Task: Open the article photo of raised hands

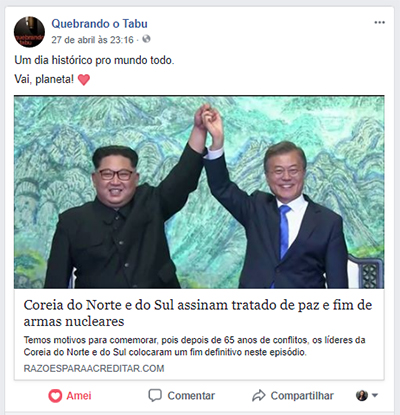Action: click(199, 192)
